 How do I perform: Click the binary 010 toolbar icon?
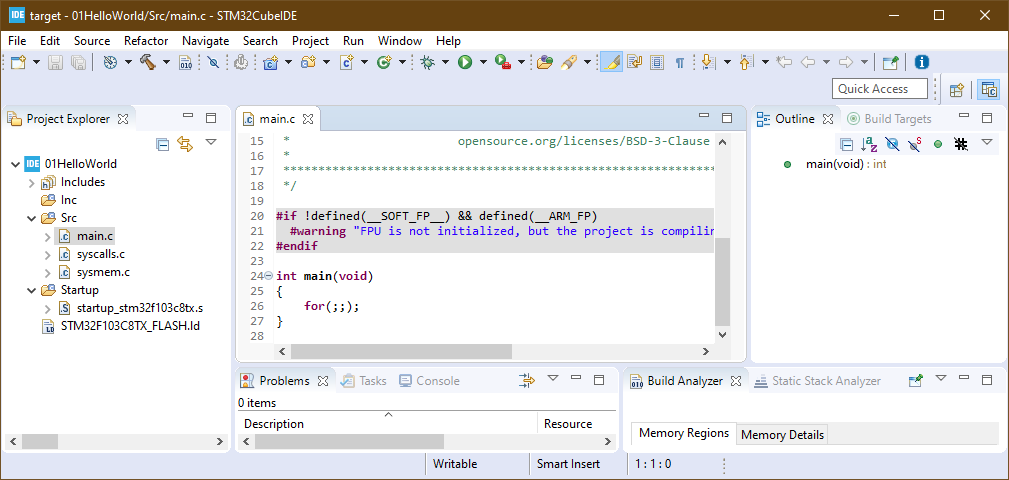(185, 62)
